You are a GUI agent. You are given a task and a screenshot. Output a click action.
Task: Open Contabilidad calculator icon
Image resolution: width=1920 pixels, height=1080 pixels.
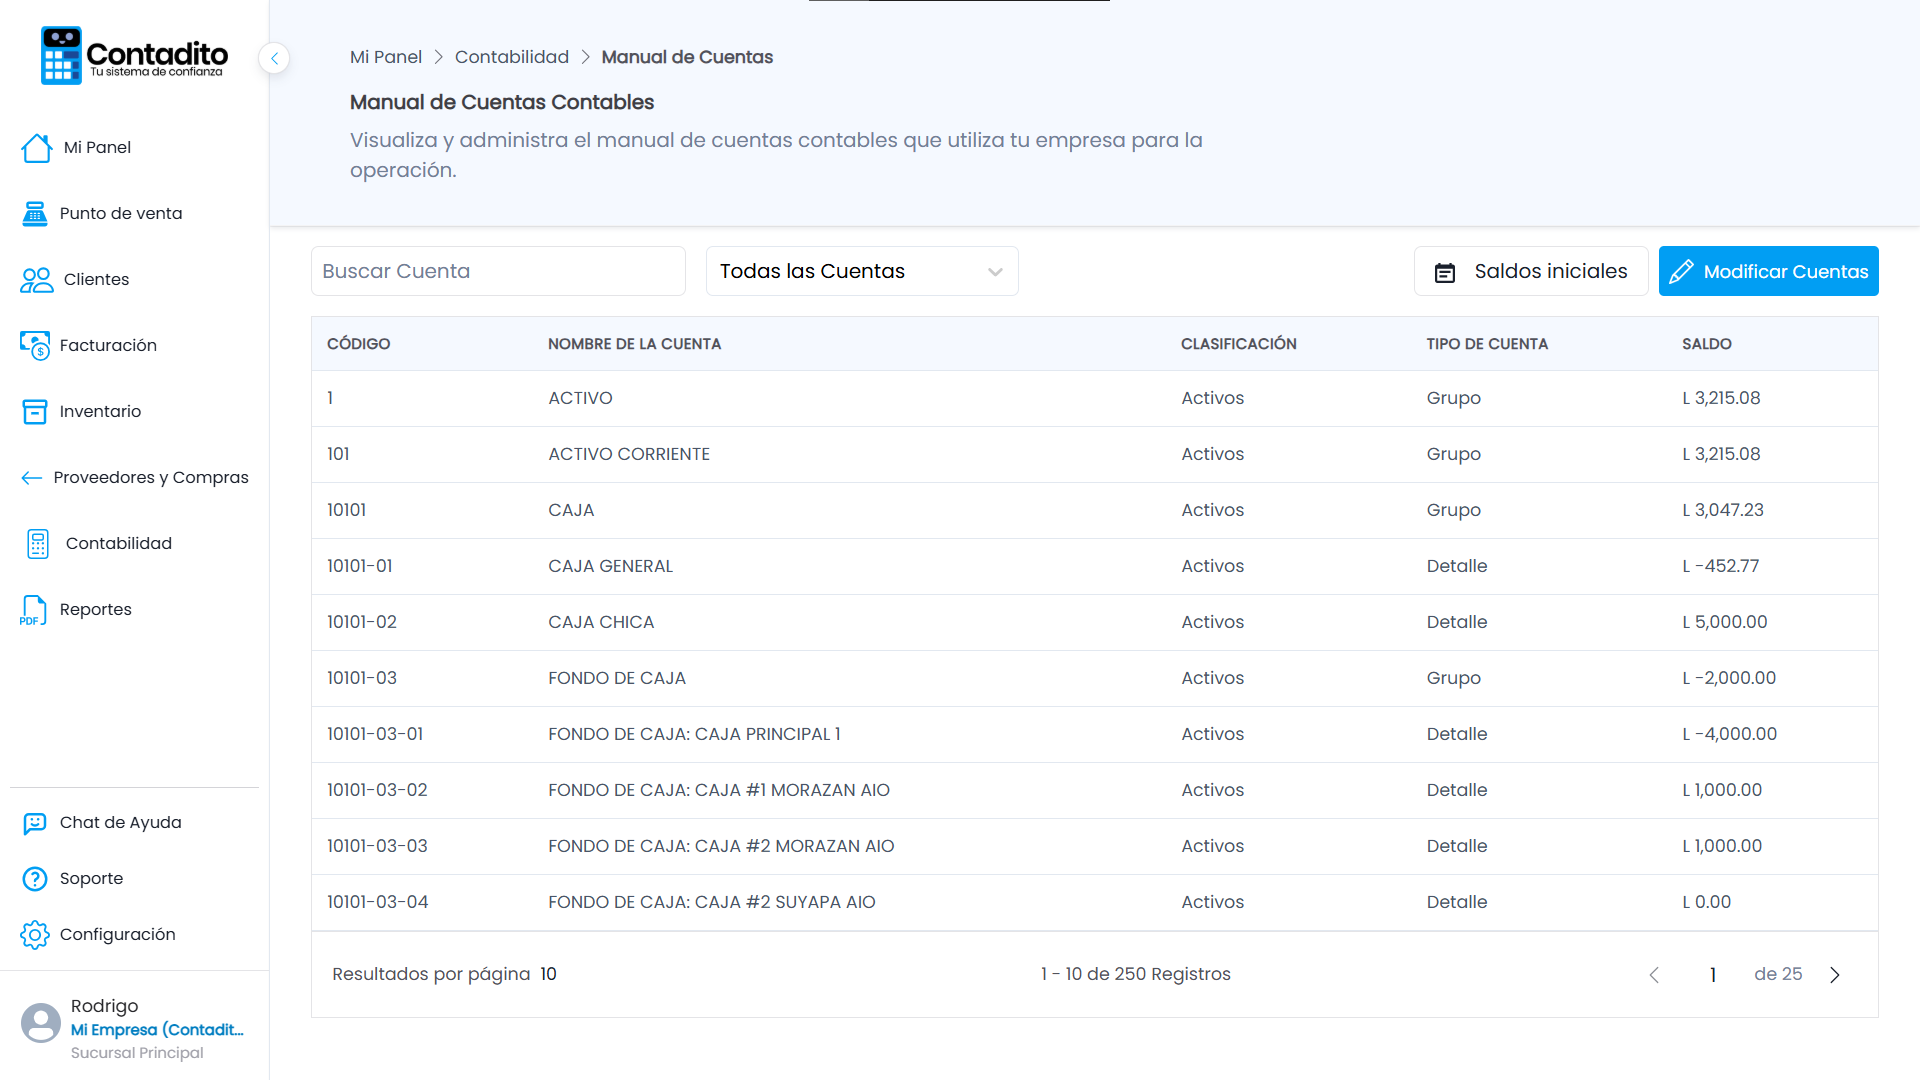(x=38, y=544)
